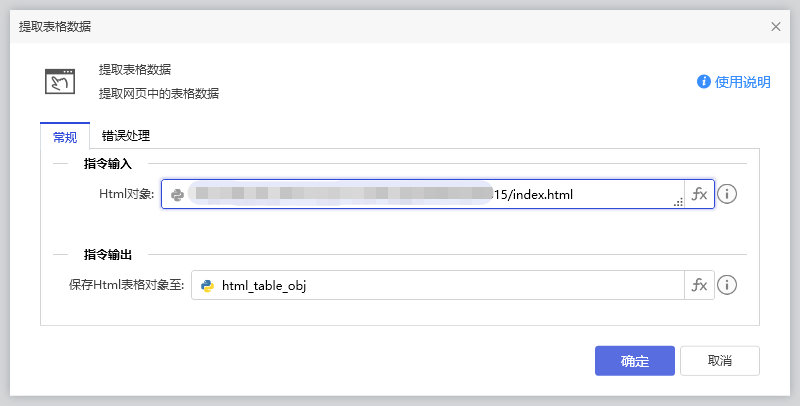The height and width of the screenshot is (406, 800).
Task: Click Python icon before html_table_obj variable
Action: tap(207, 286)
